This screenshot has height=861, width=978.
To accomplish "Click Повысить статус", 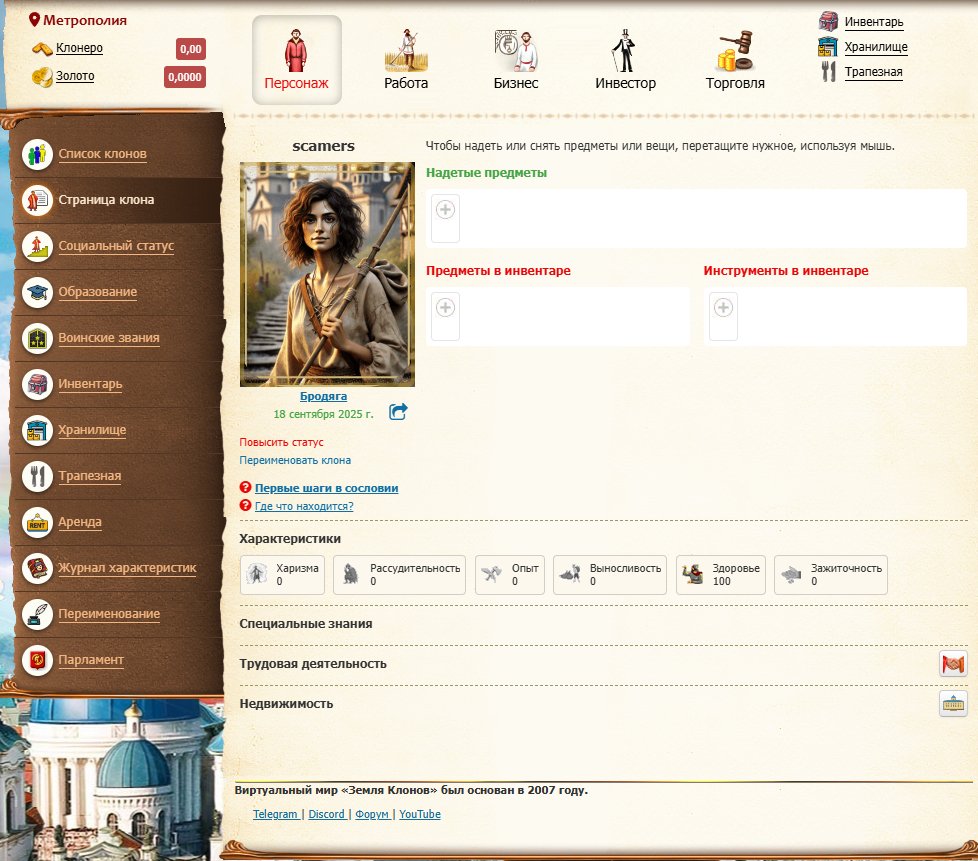I will pos(281,442).
